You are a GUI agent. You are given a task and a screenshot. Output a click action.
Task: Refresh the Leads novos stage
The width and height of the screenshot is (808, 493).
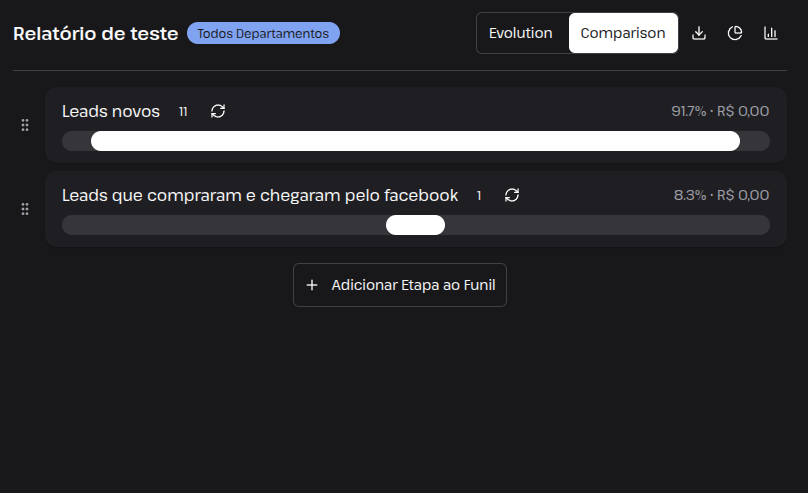(x=218, y=111)
